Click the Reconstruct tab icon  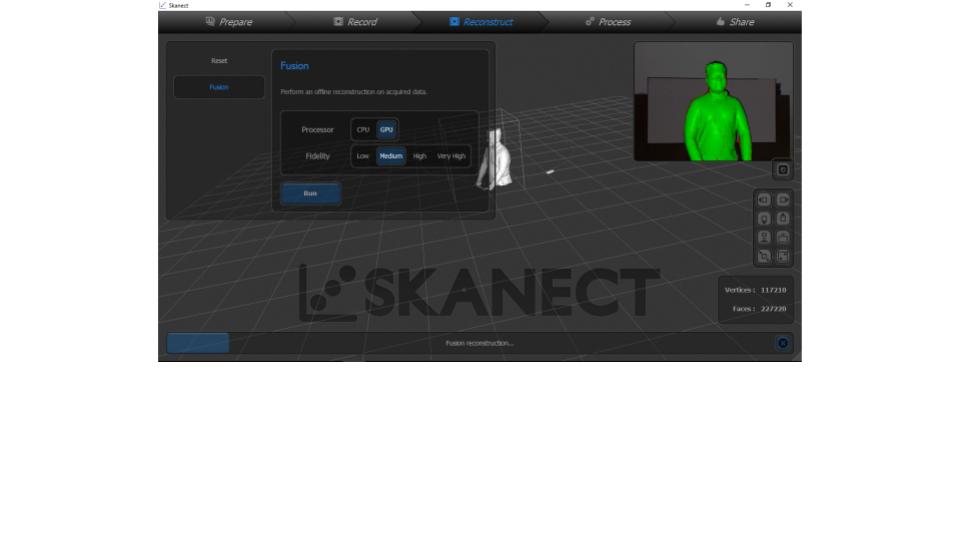point(454,21)
